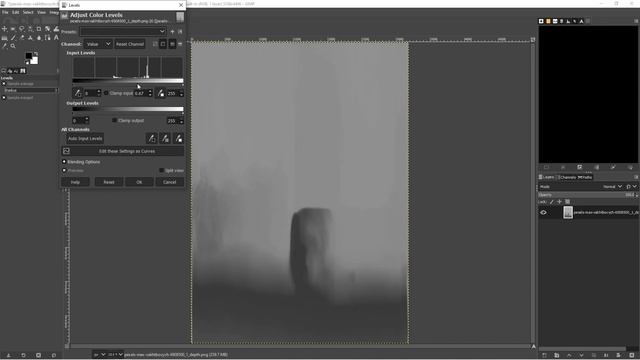Expand the Blending Options section
Screen dimensions: 640x360
click(x=64, y=162)
